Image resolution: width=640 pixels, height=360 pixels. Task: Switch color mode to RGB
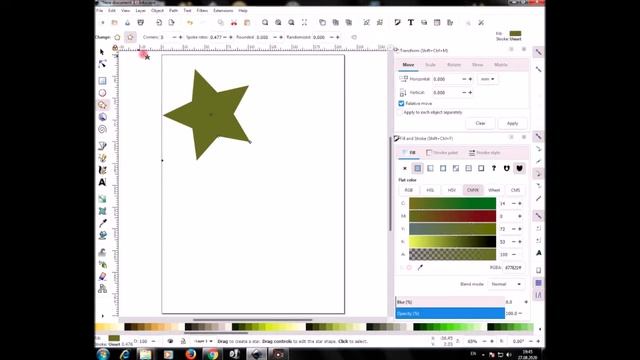(x=409, y=190)
